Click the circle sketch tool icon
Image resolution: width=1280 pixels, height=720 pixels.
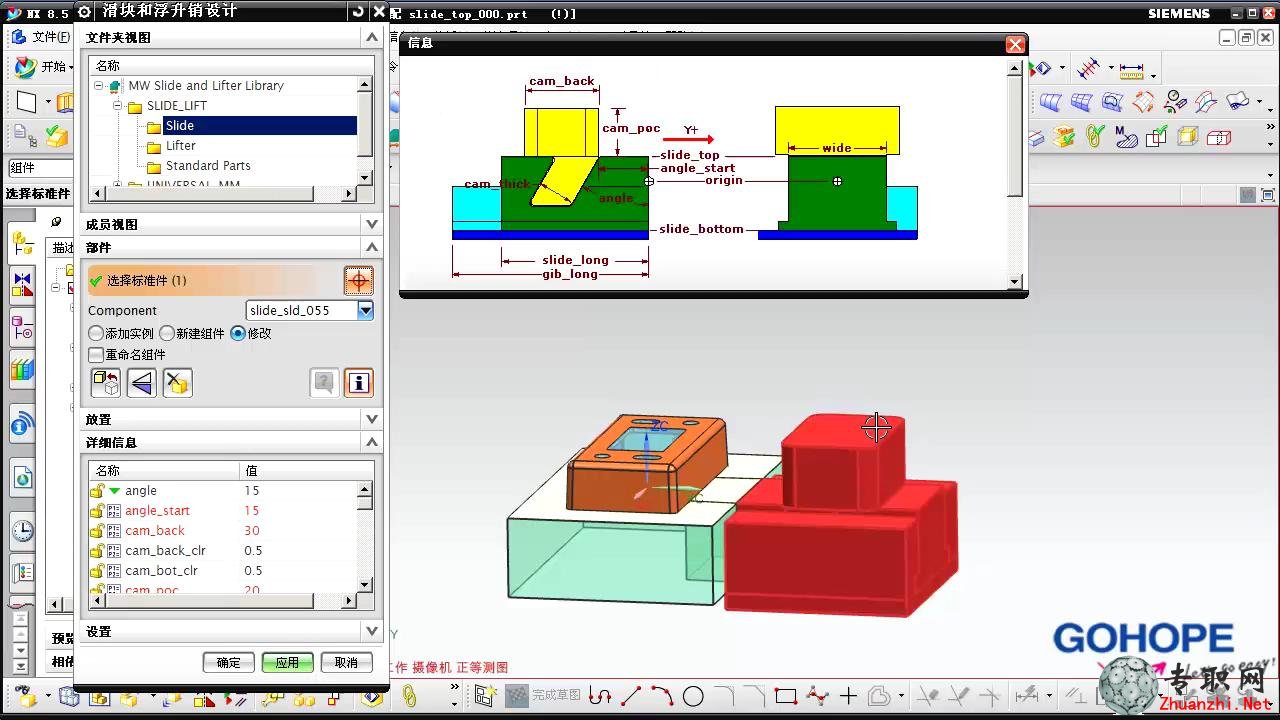click(693, 696)
